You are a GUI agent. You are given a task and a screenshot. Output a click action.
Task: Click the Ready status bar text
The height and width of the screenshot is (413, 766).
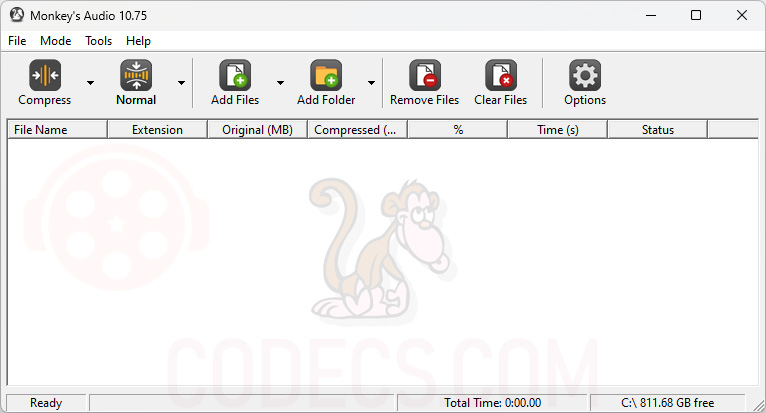coord(46,403)
